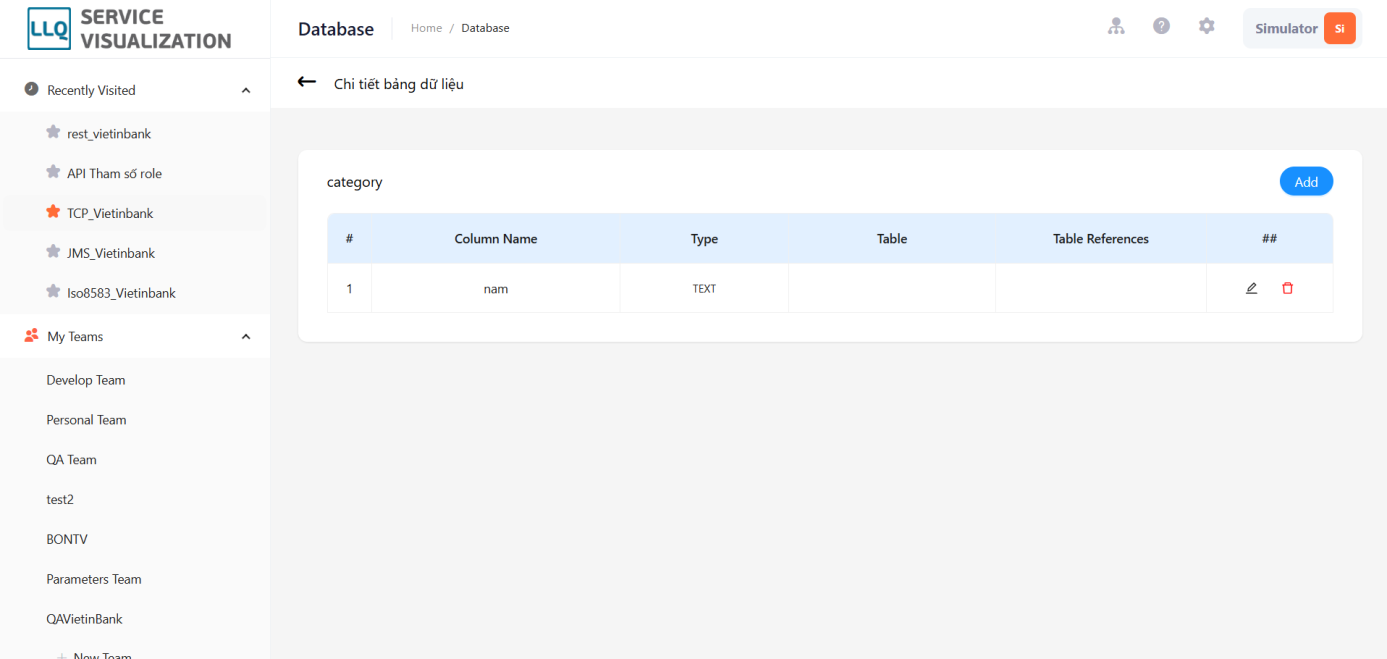
Task: Delete the nam column with trash icon
Action: (1287, 288)
